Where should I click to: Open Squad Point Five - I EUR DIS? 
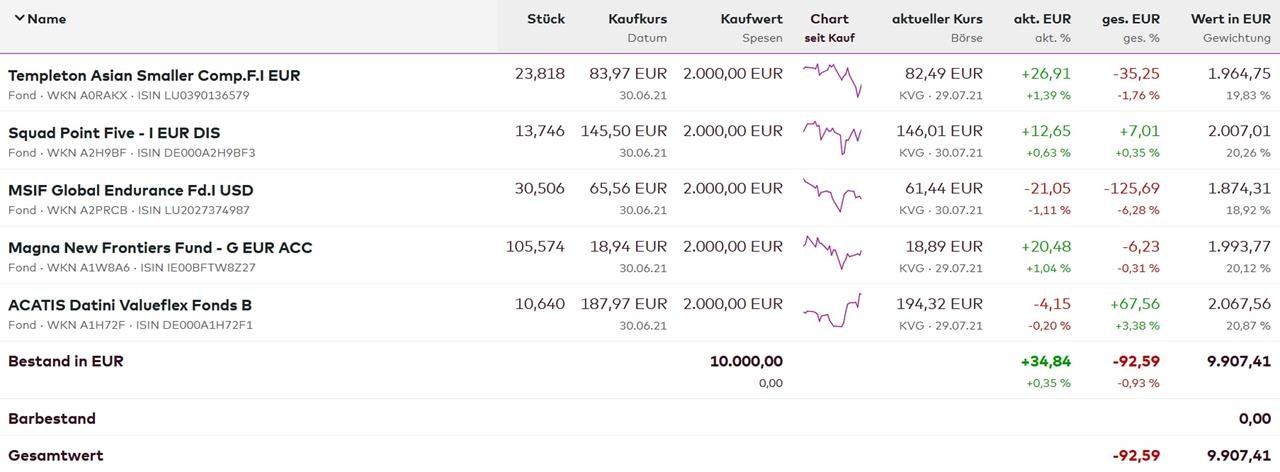click(114, 133)
